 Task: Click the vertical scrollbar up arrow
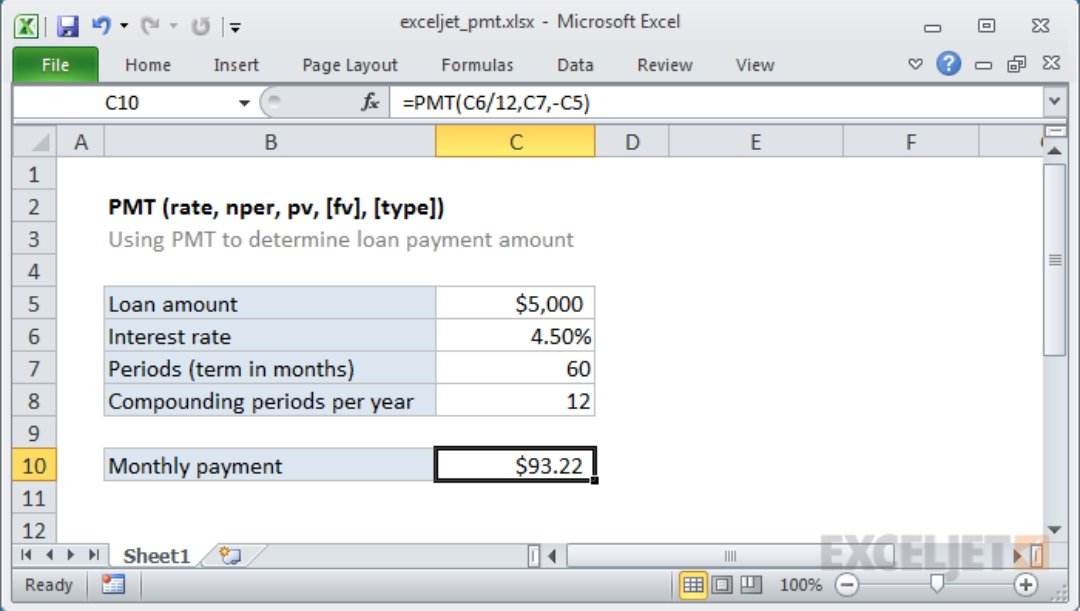coord(1055,150)
